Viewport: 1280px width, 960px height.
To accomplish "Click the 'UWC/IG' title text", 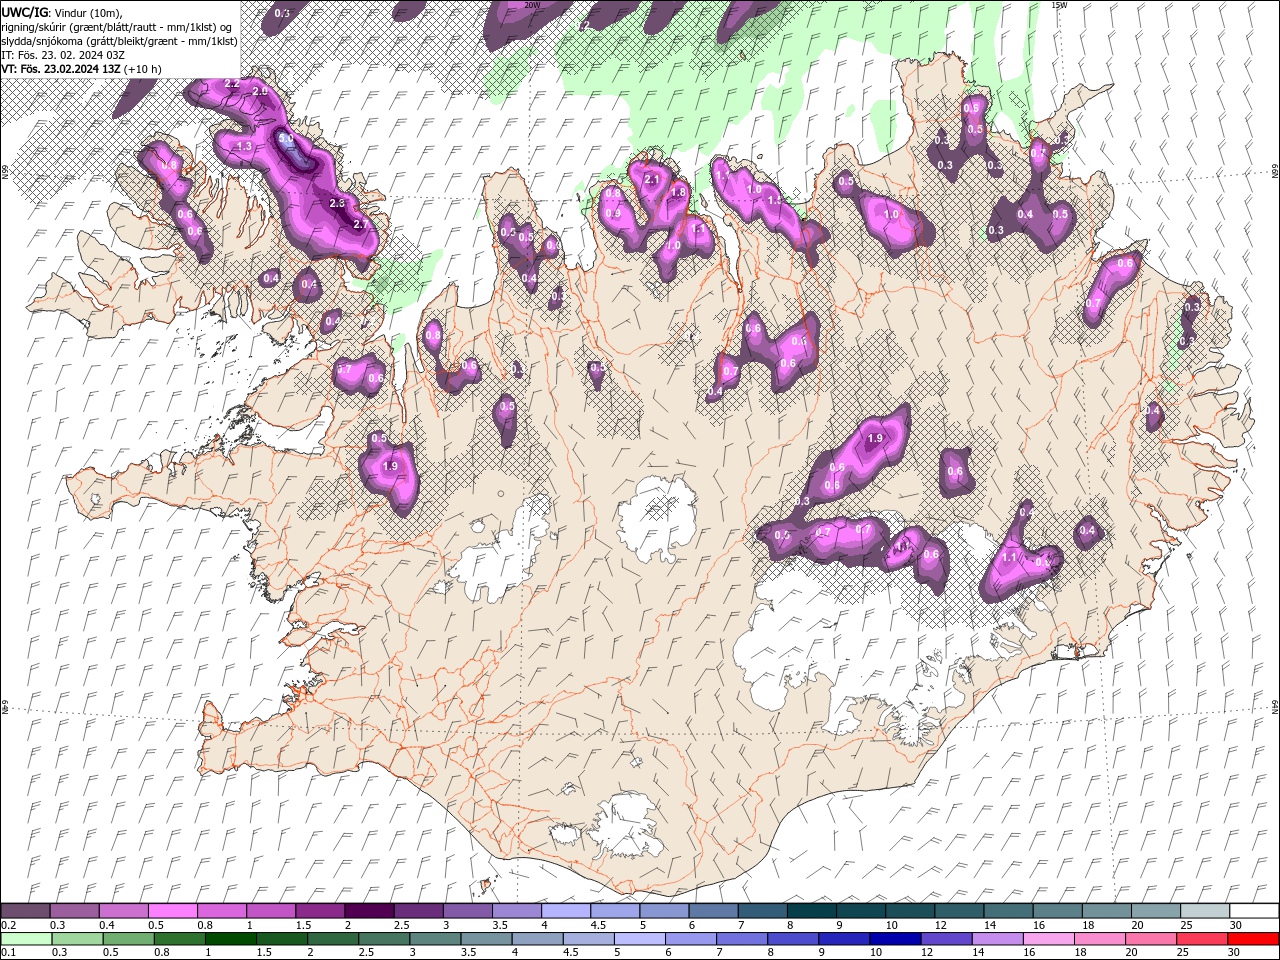I will pos(24,12).
